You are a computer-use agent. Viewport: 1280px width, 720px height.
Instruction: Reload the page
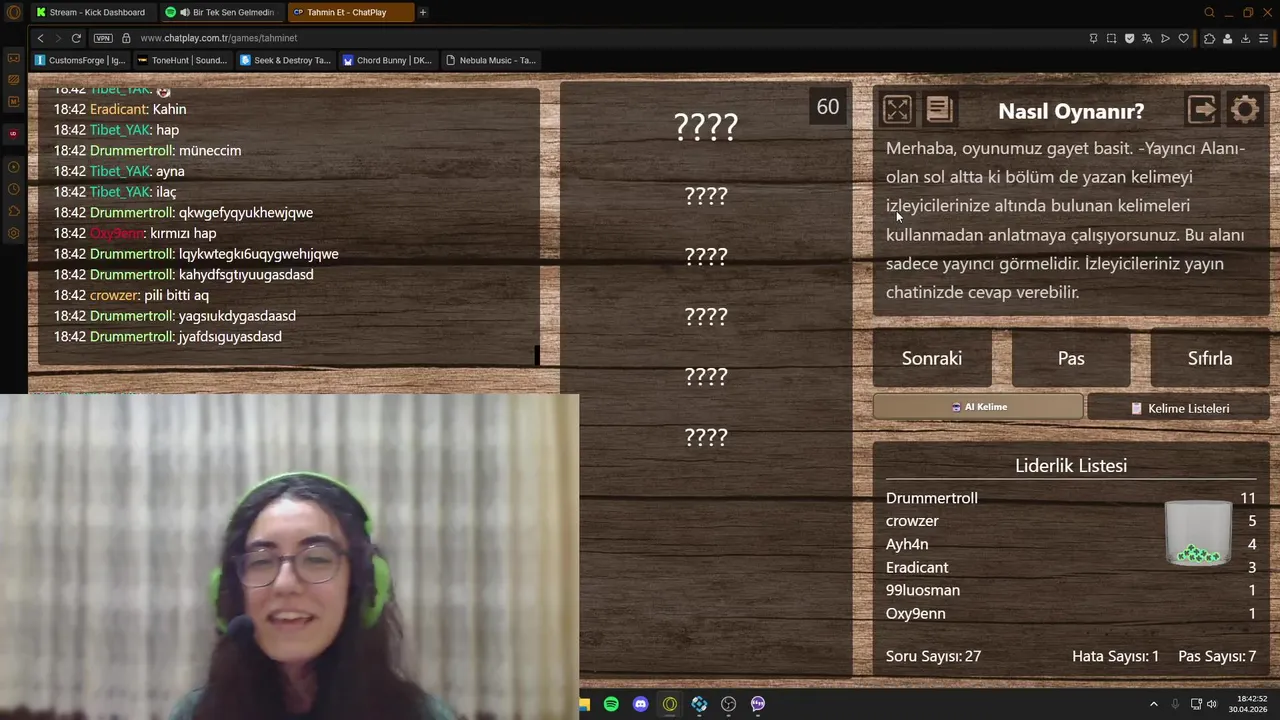pyautogui.click(x=76, y=38)
